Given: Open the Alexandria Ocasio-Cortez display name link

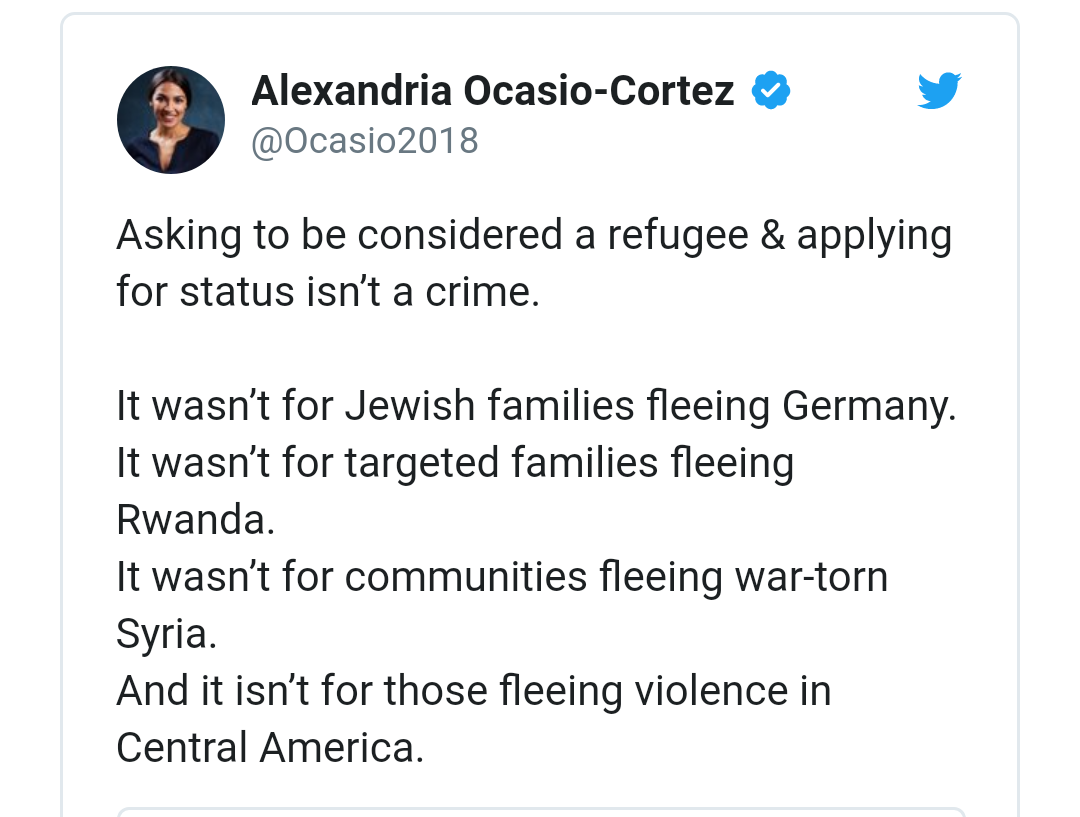Looking at the screenshot, I should pos(492,92).
